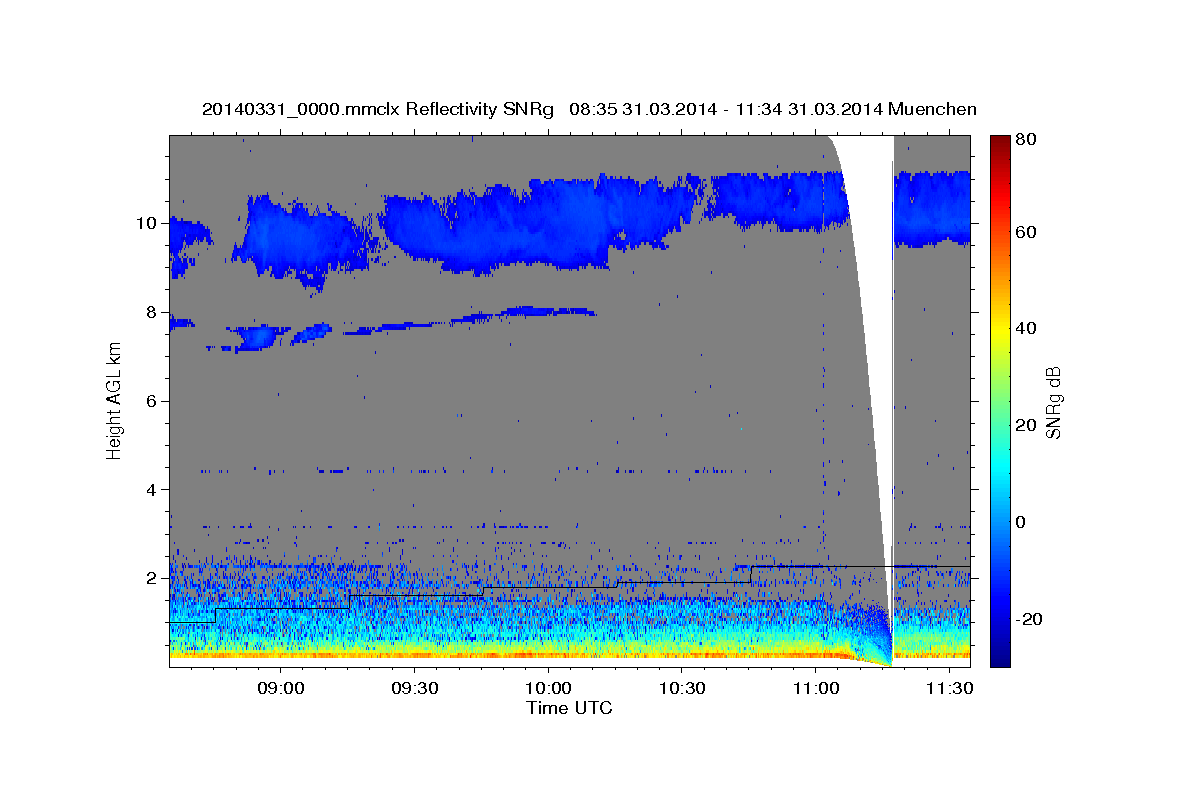Click the 'Time UTC' axis label
This screenshot has height=800, width=1200.
point(569,708)
